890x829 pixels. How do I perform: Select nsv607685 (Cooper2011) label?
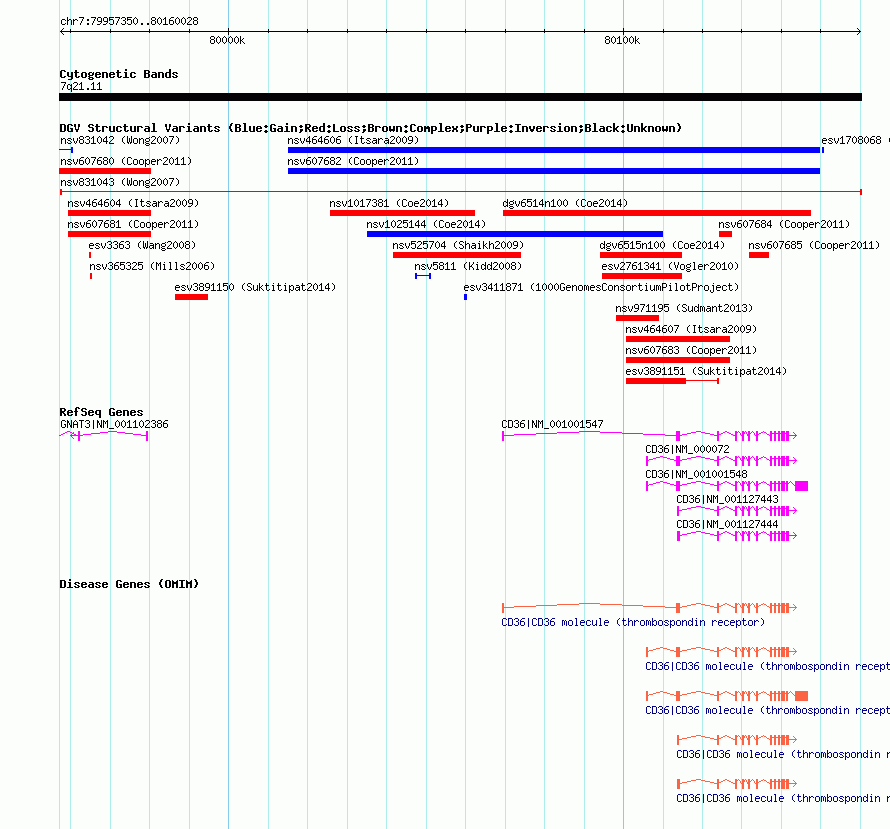coord(814,245)
